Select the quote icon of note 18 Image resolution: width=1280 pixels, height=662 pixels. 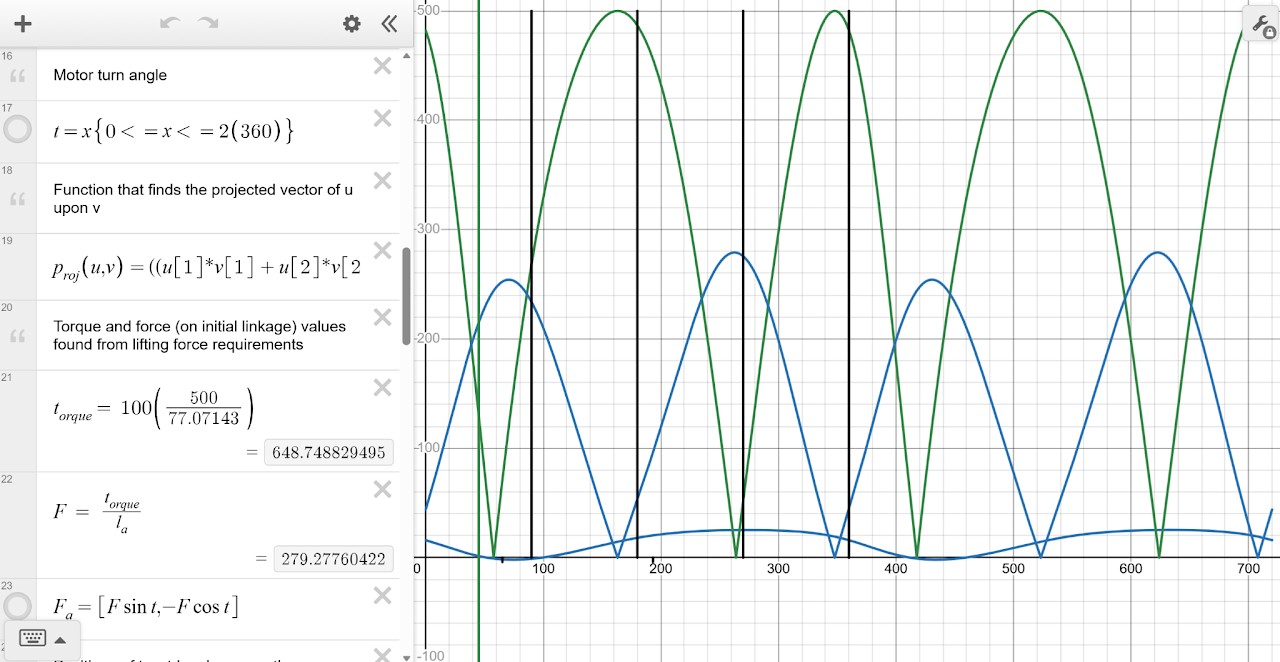tap(17, 199)
